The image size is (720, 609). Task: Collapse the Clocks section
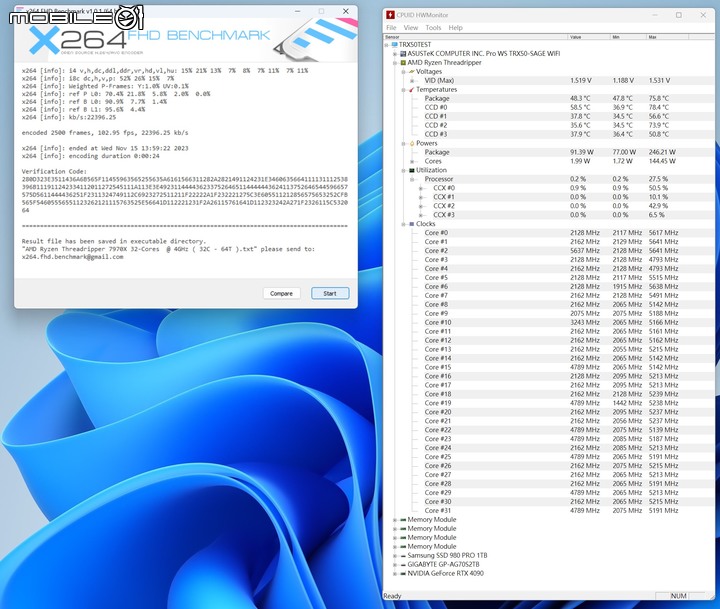tap(404, 224)
